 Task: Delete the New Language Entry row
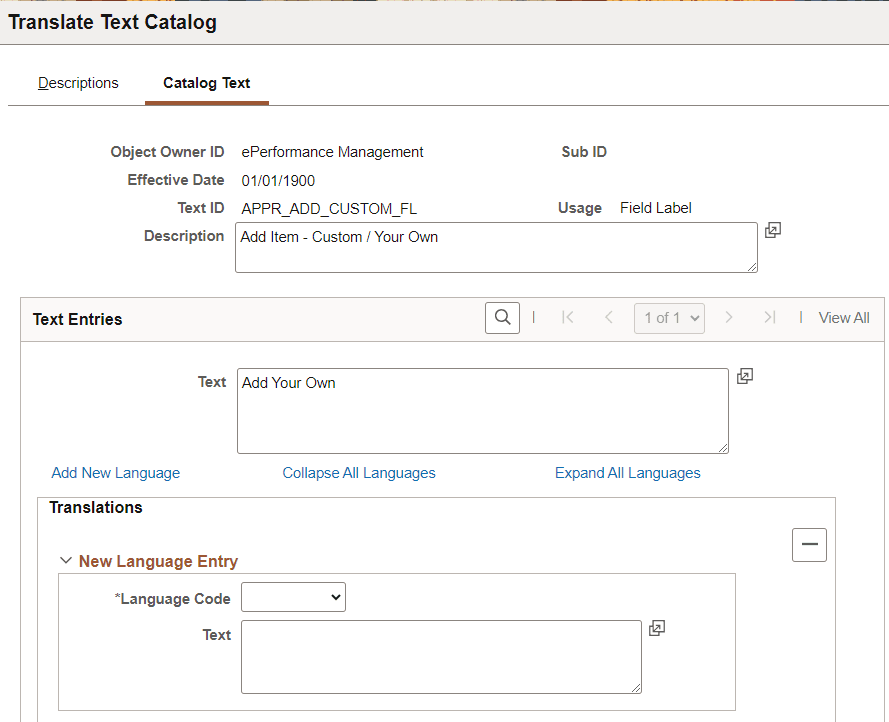coord(809,544)
